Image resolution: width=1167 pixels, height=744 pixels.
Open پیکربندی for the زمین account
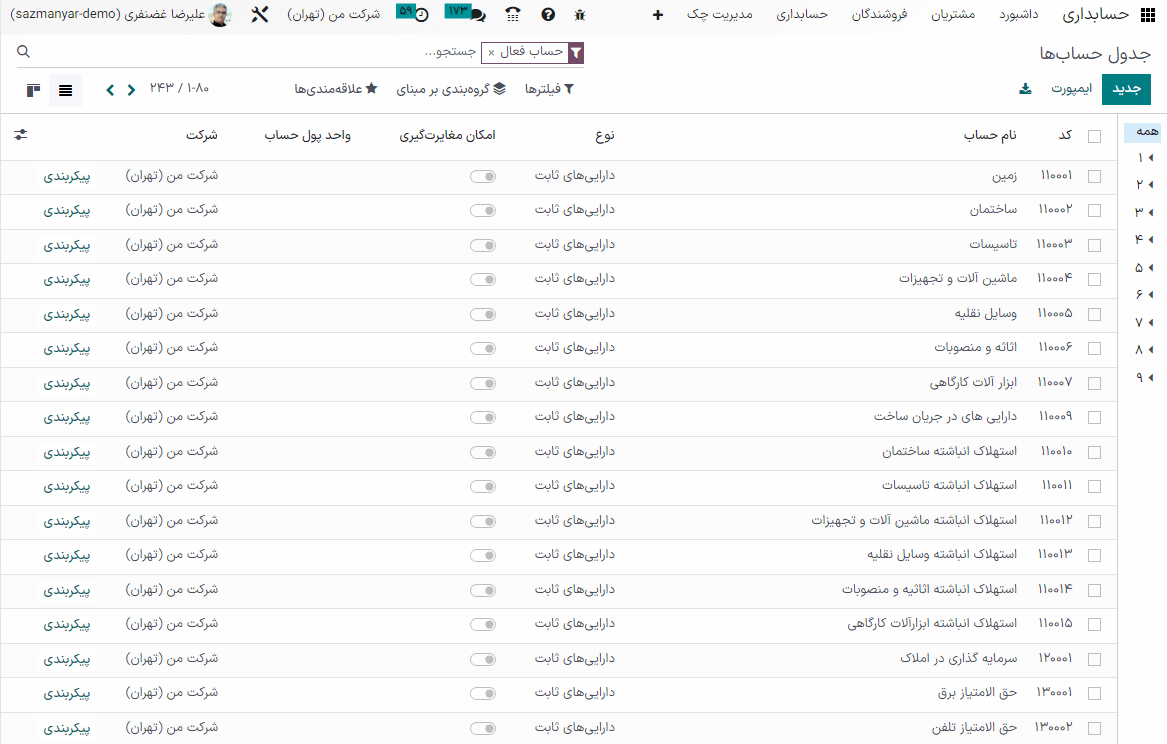coord(66,176)
